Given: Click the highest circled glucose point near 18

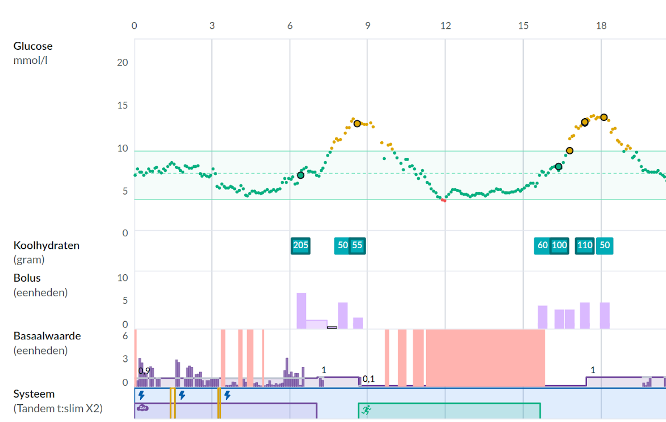Looking at the screenshot, I should pos(604,117).
